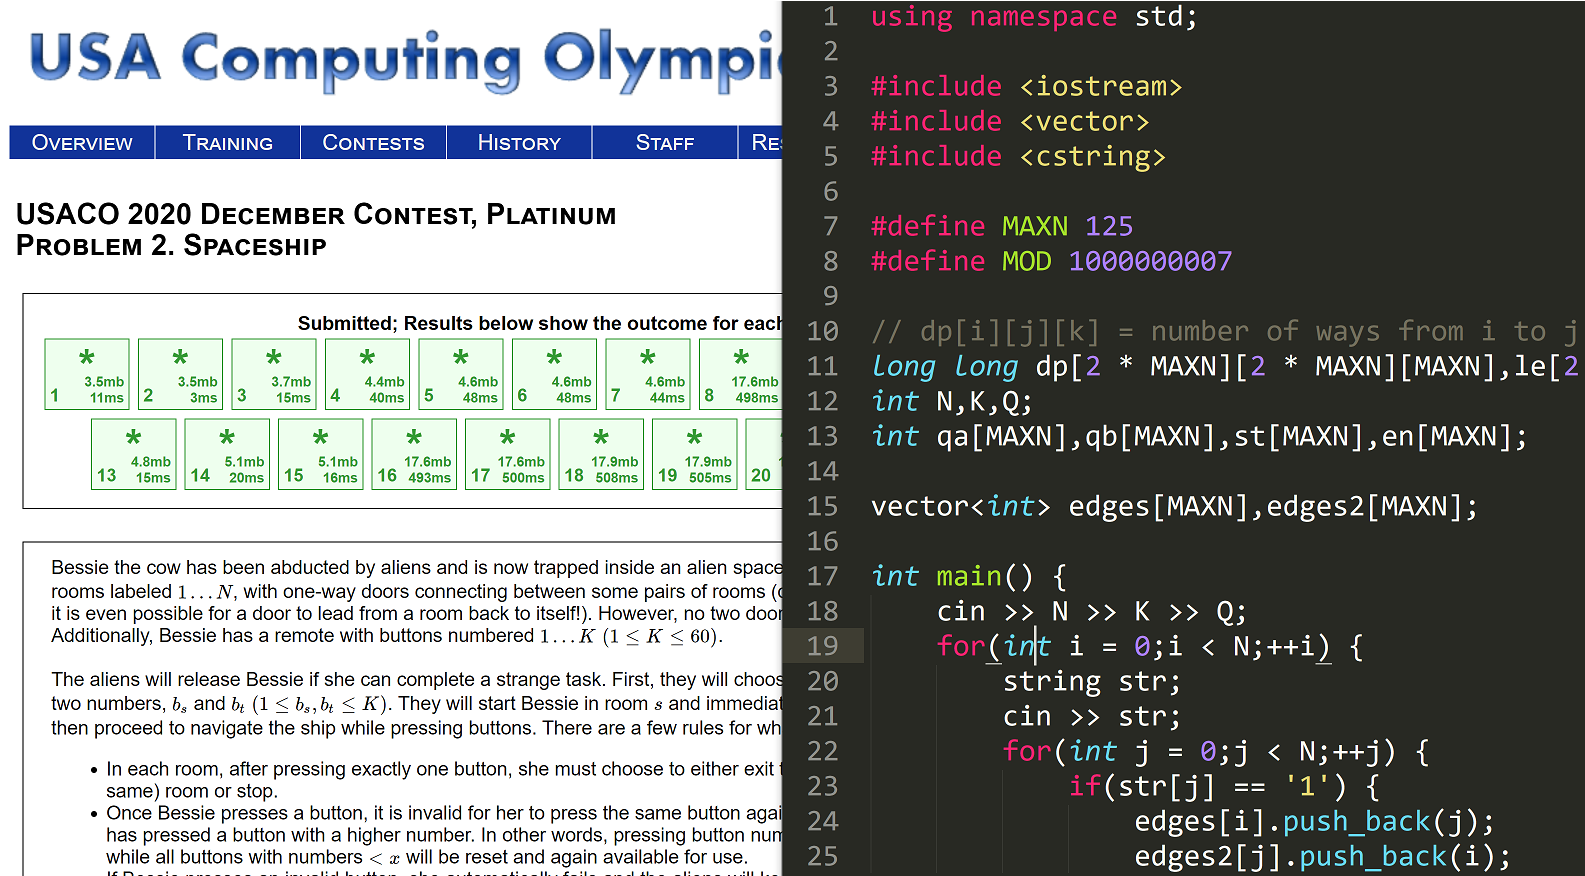1585x876 pixels.
Task: Open the Staff navigation tab
Action: (664, 143)
